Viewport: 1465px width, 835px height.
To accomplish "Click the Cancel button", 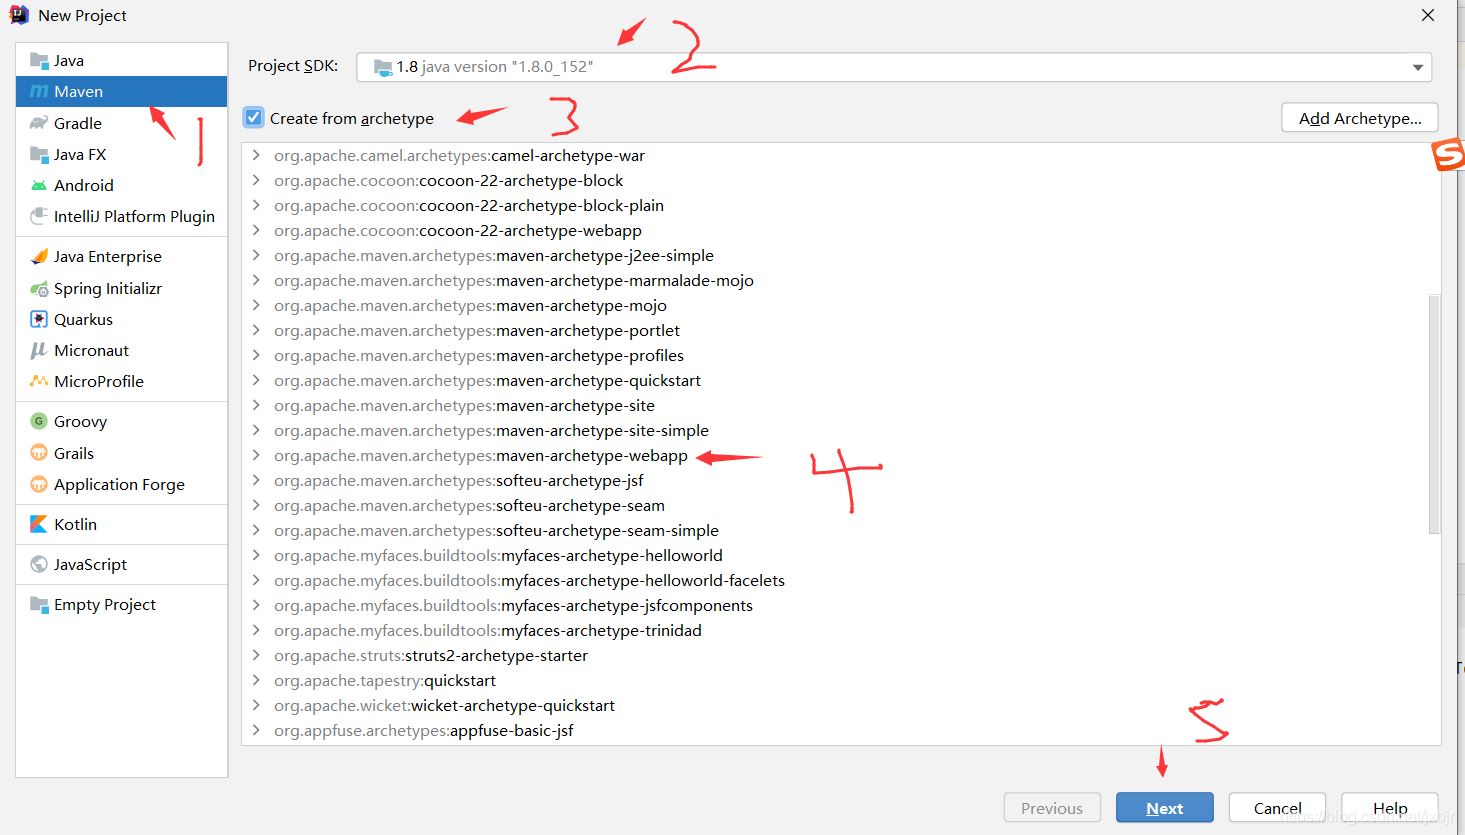I will (x=1278, y=808).
